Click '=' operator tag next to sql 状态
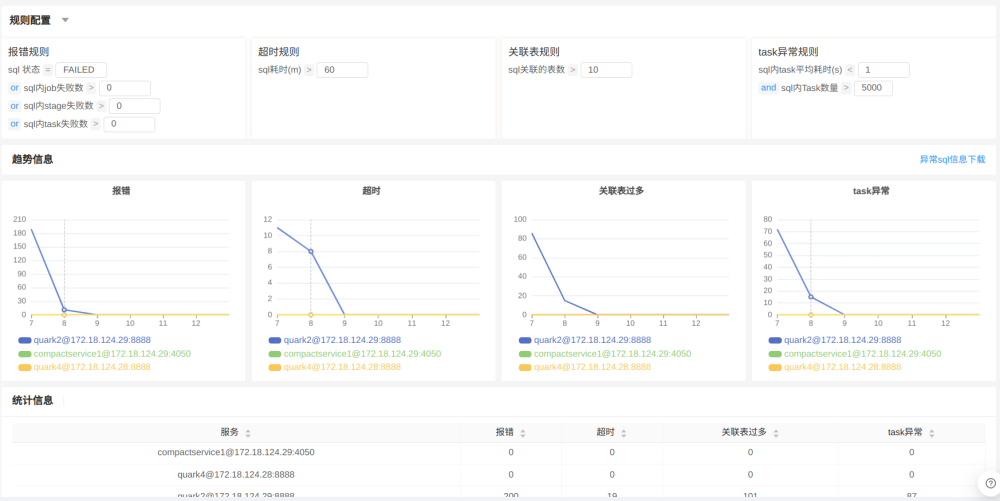The width and height of the screenshot is (1000, 501). pos(48,70)
